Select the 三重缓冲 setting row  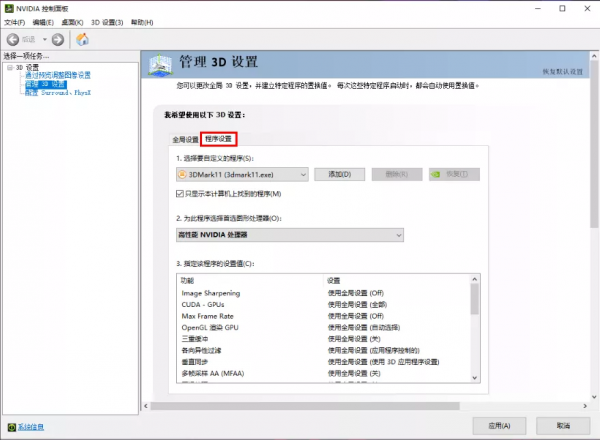(323, 339)
